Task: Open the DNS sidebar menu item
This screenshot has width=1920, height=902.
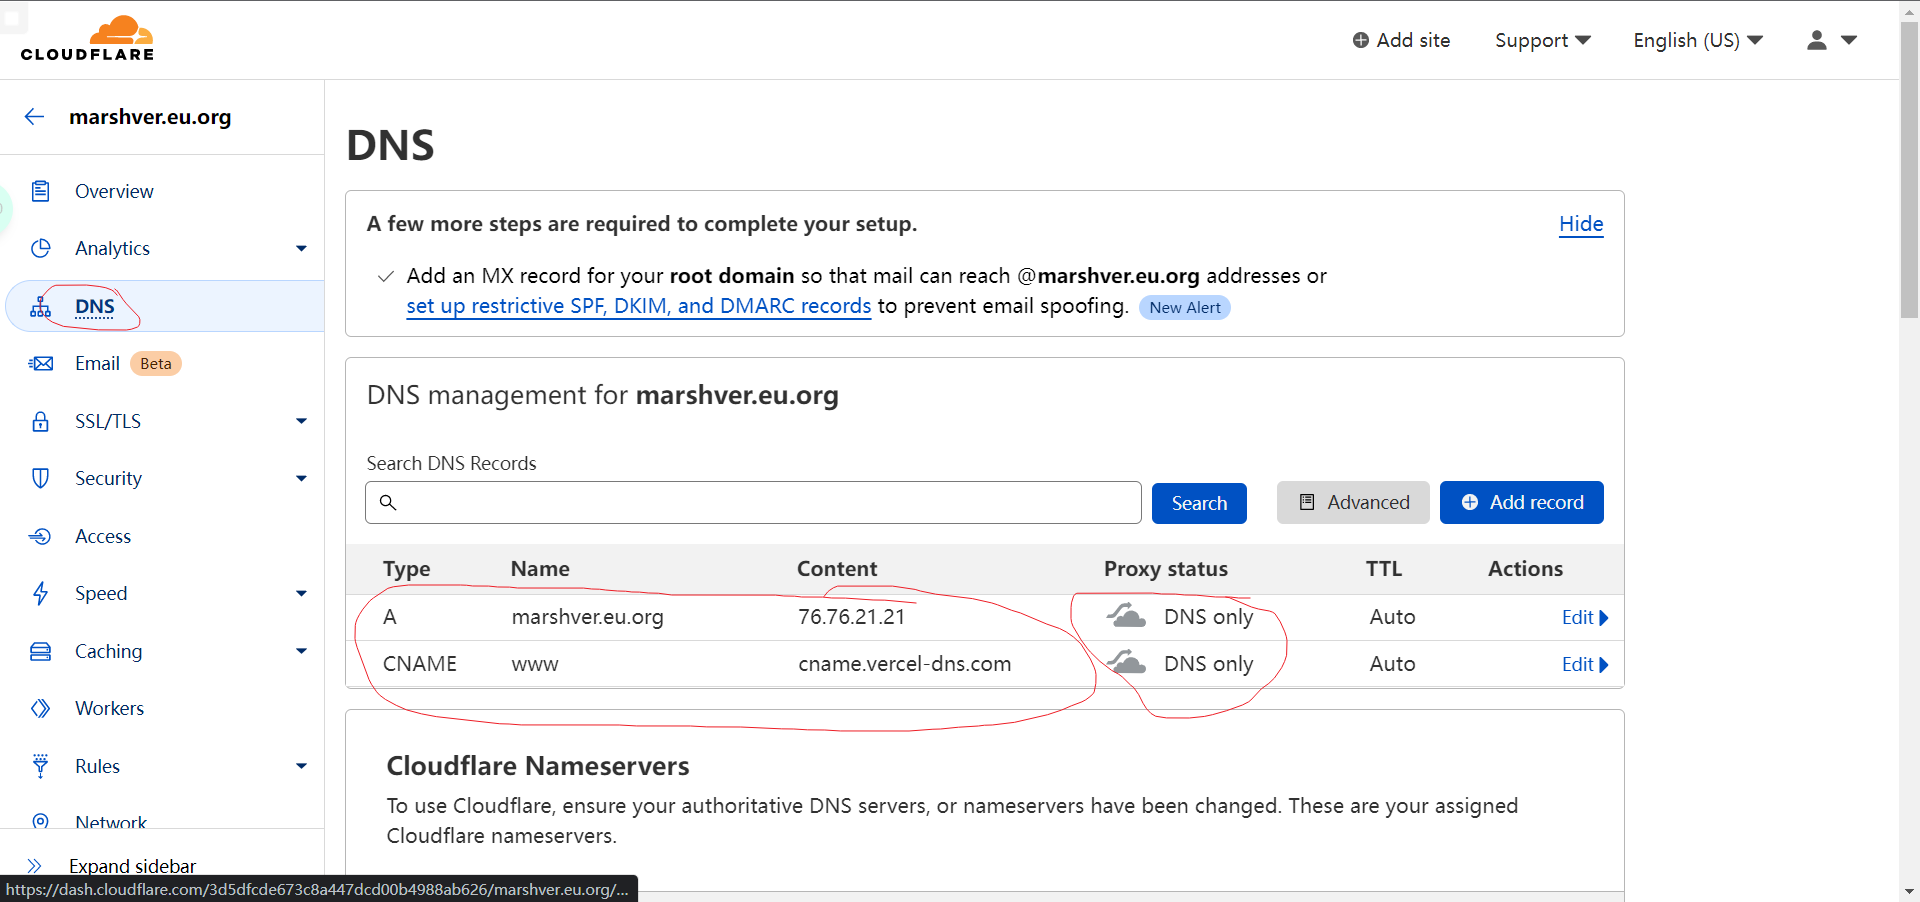Action: 95,307
